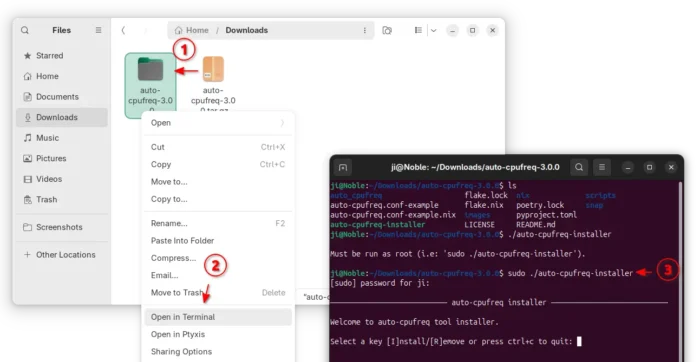Open path bar three-dot menu
Viewport: 700px width, 362px height.
[x=365, y=30]
